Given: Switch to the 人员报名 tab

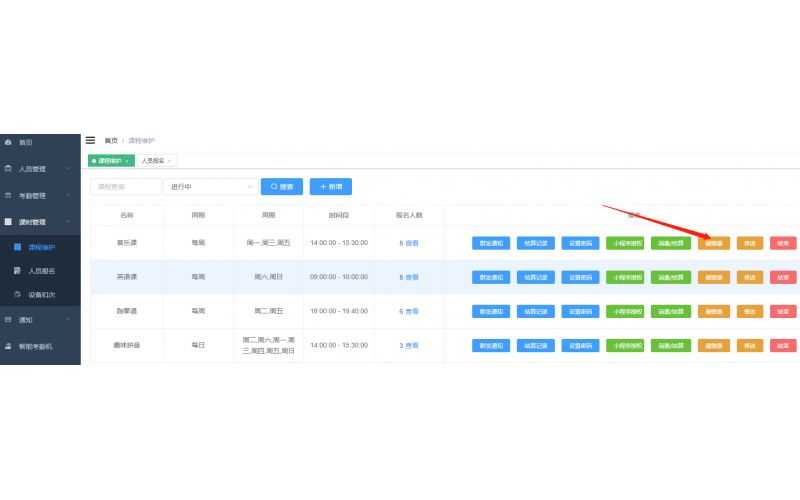Looking at the screenshot, I should pos(152,161).
